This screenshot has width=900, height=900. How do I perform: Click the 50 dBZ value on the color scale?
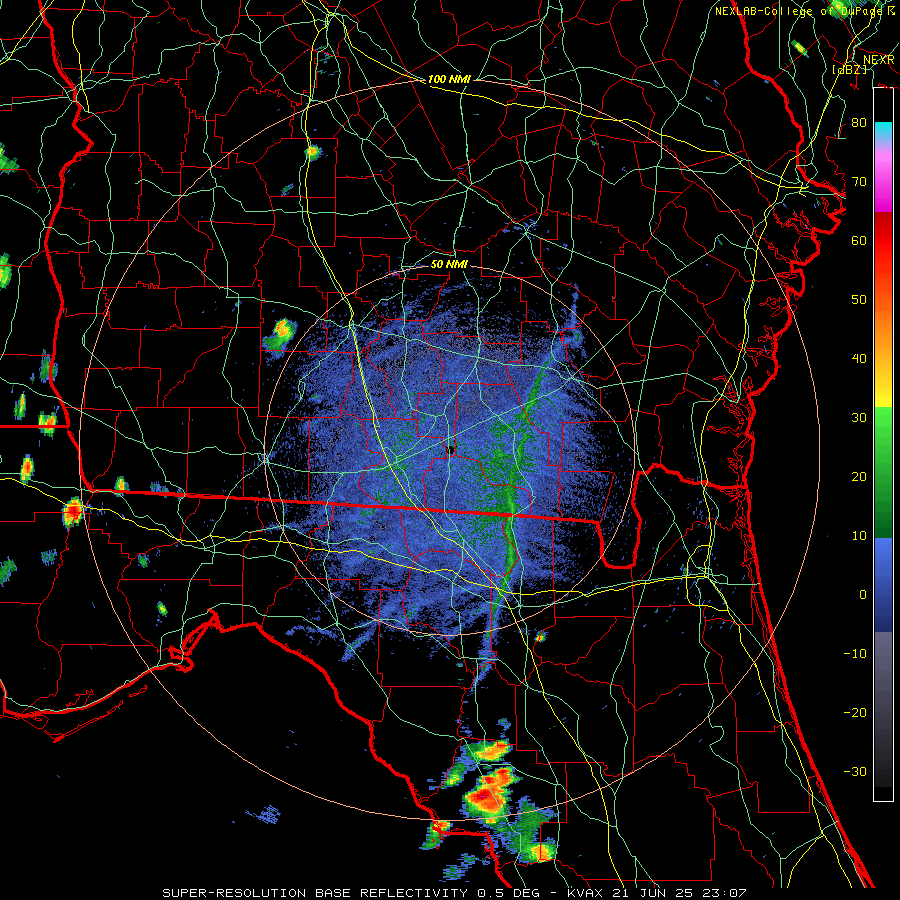[859, 300]
